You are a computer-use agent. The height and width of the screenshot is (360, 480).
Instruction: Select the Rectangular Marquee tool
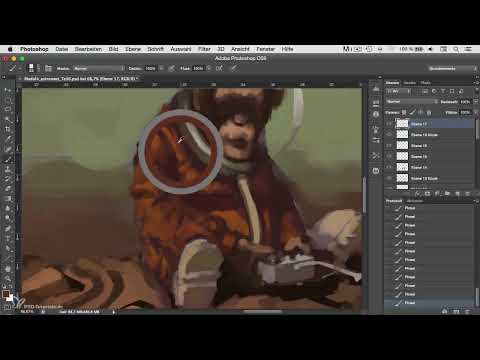click(x=8, y=100)
